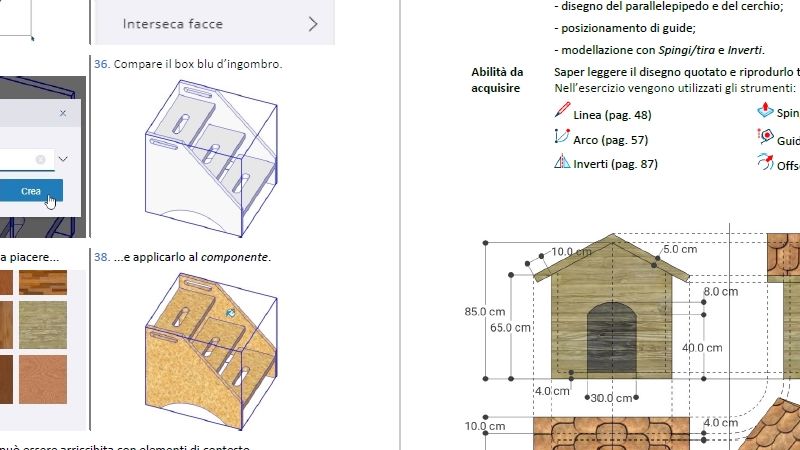Click the '8.0 cm' dimension label

[721, 292]
